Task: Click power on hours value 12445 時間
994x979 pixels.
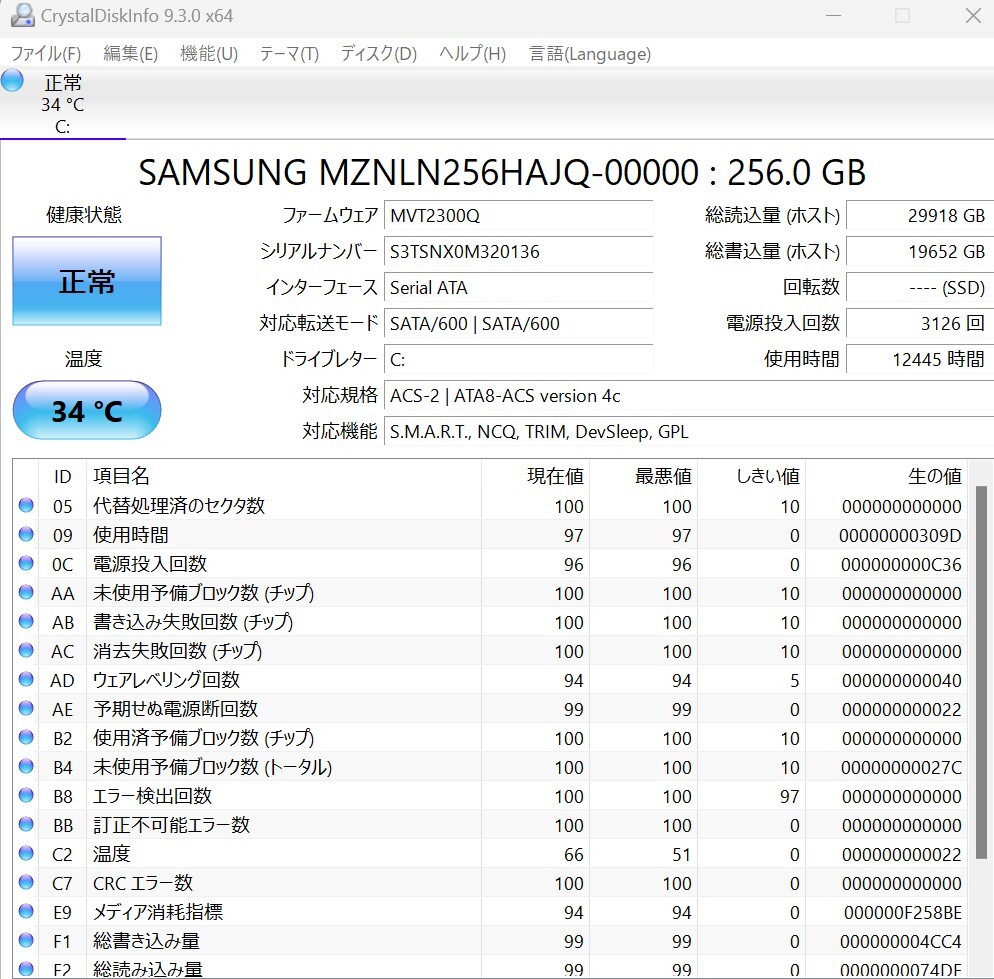Action: tap(920, 360)
